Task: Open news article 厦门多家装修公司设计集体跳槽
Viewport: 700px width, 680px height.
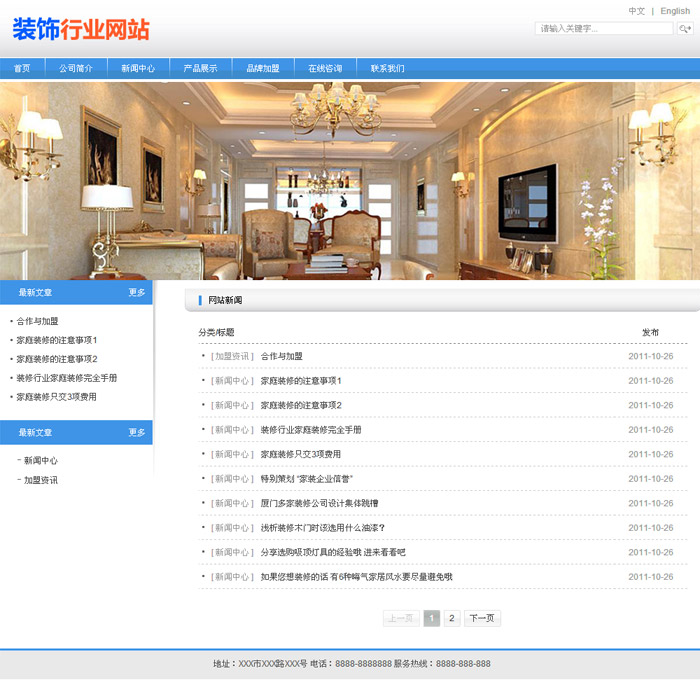Action: click(319, 503)
